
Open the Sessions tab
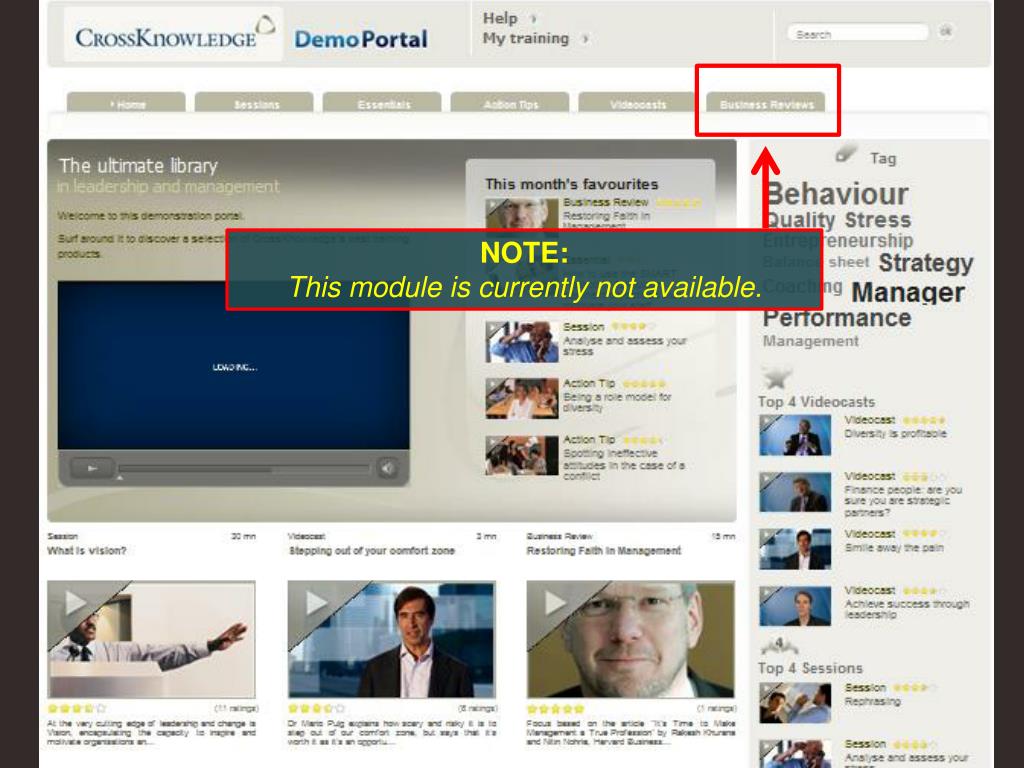pyautogui.click(x=254, y=103)
